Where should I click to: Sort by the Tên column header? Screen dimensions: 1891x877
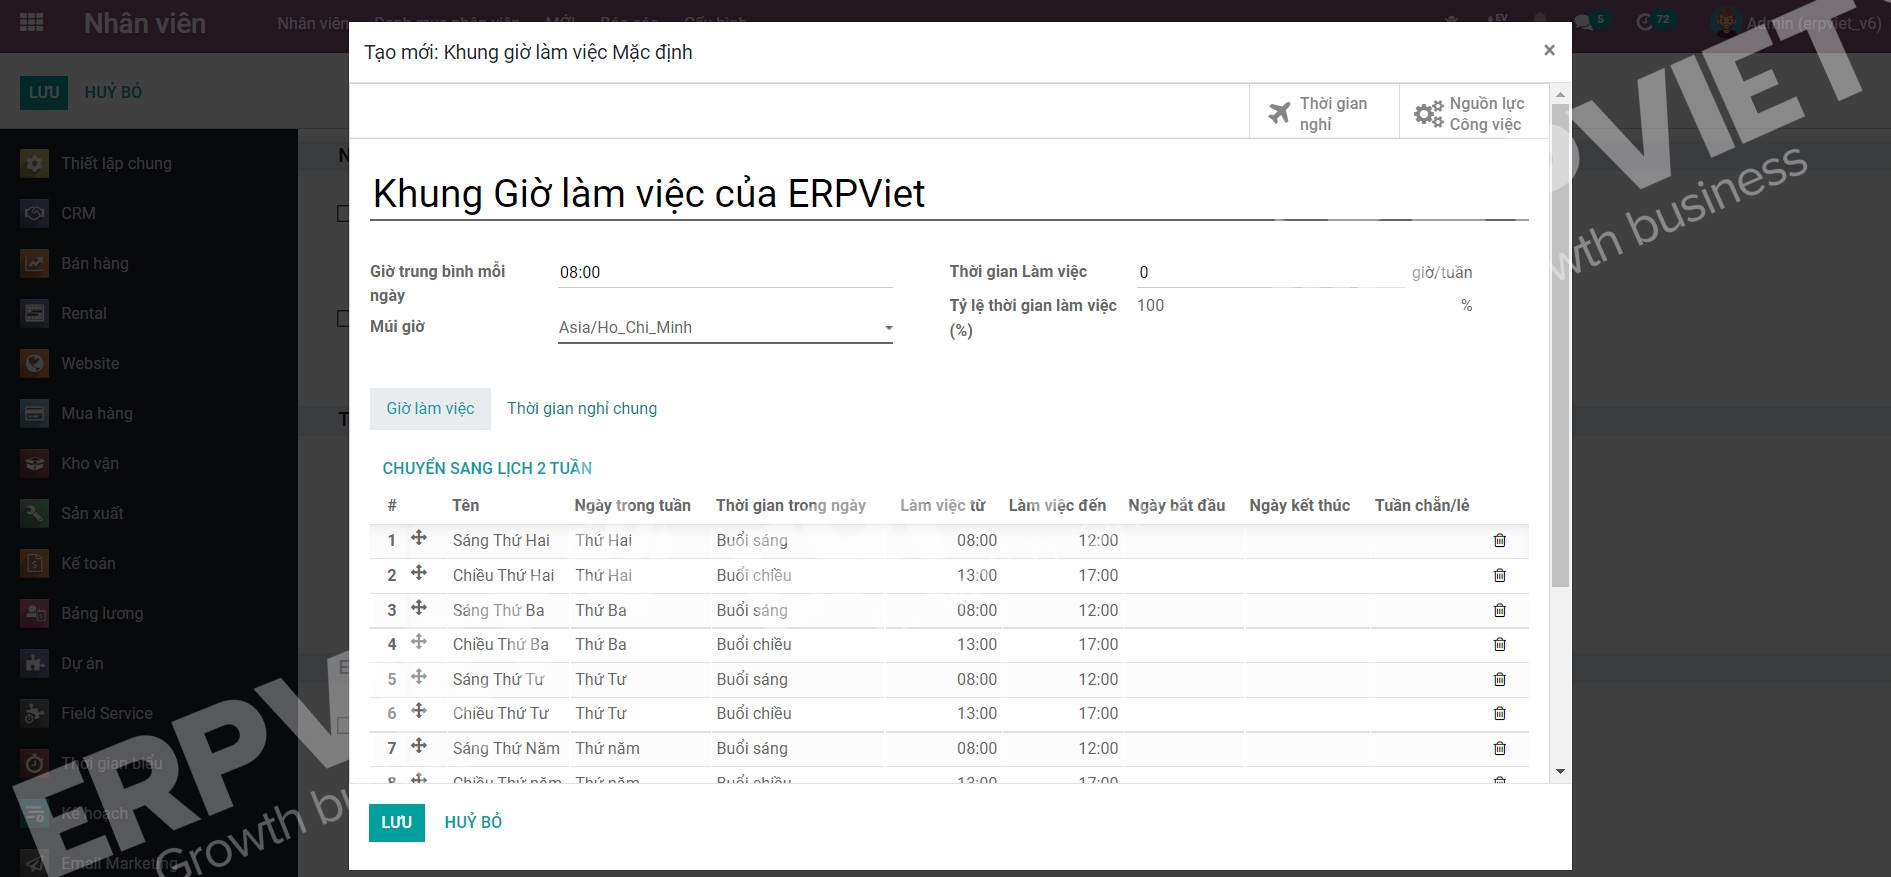point(466,505)
